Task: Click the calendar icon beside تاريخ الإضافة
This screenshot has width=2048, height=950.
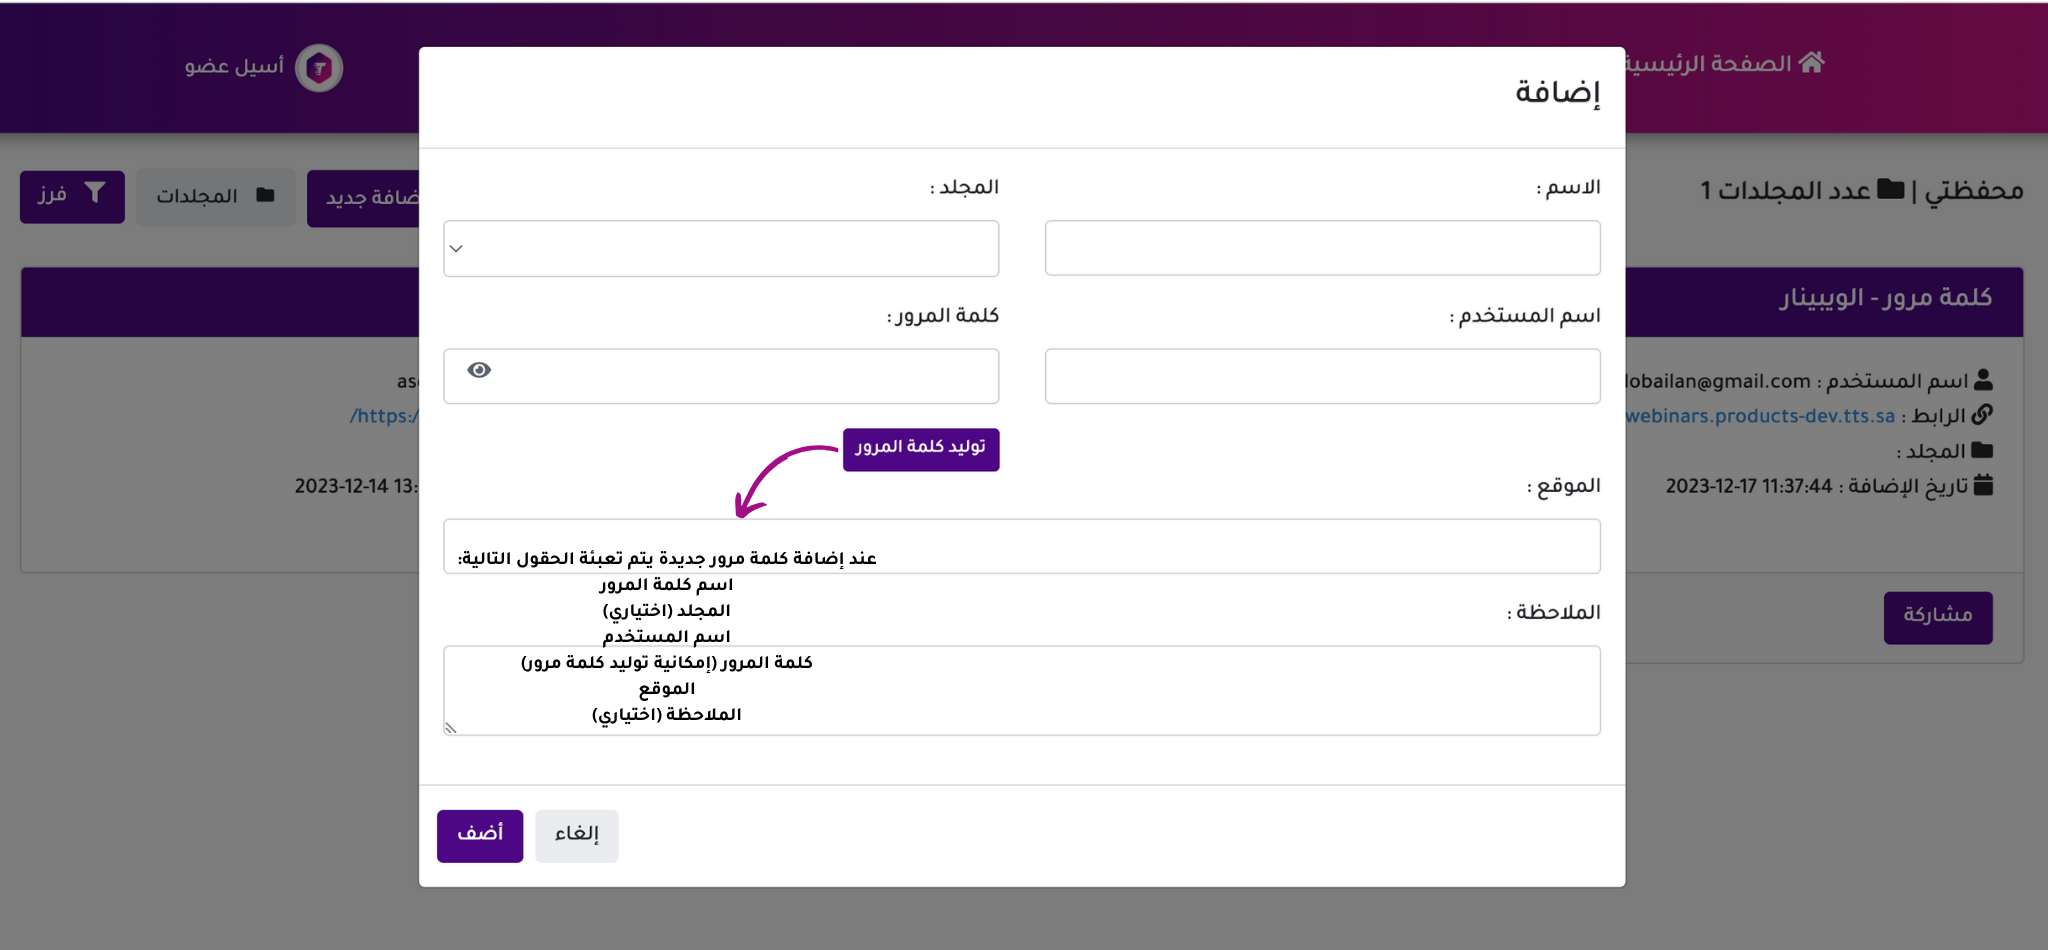Action: coord(1984,485)
